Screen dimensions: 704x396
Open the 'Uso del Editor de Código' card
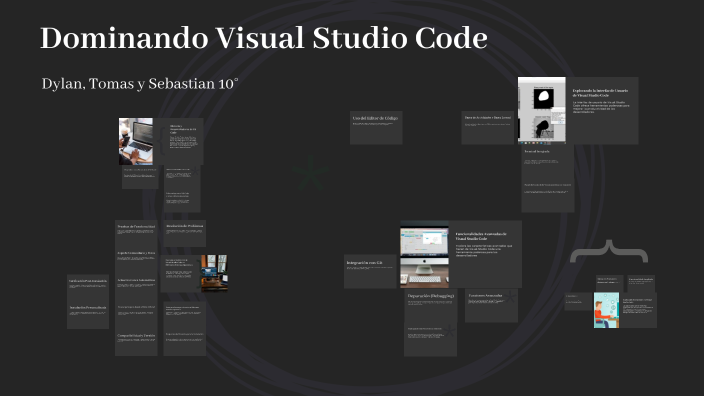click(376, 128)
